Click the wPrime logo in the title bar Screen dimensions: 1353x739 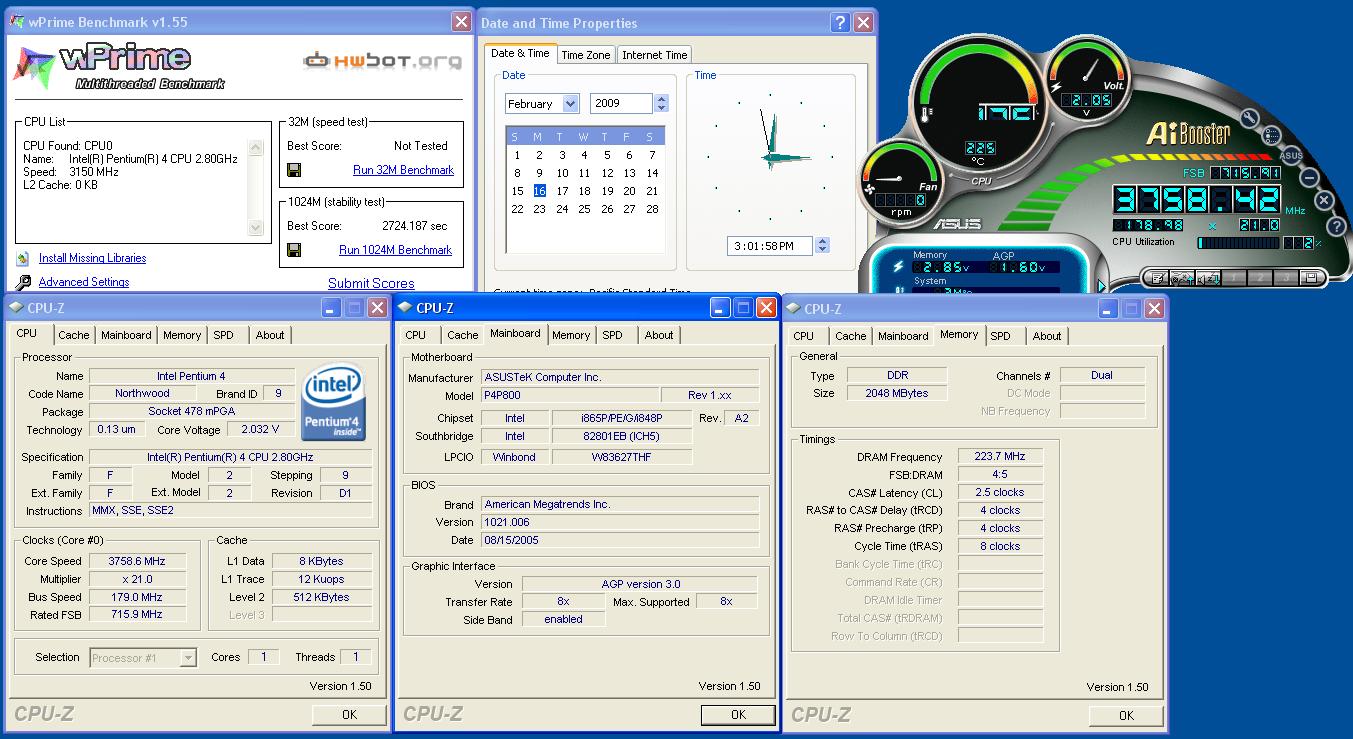[17, 22]
